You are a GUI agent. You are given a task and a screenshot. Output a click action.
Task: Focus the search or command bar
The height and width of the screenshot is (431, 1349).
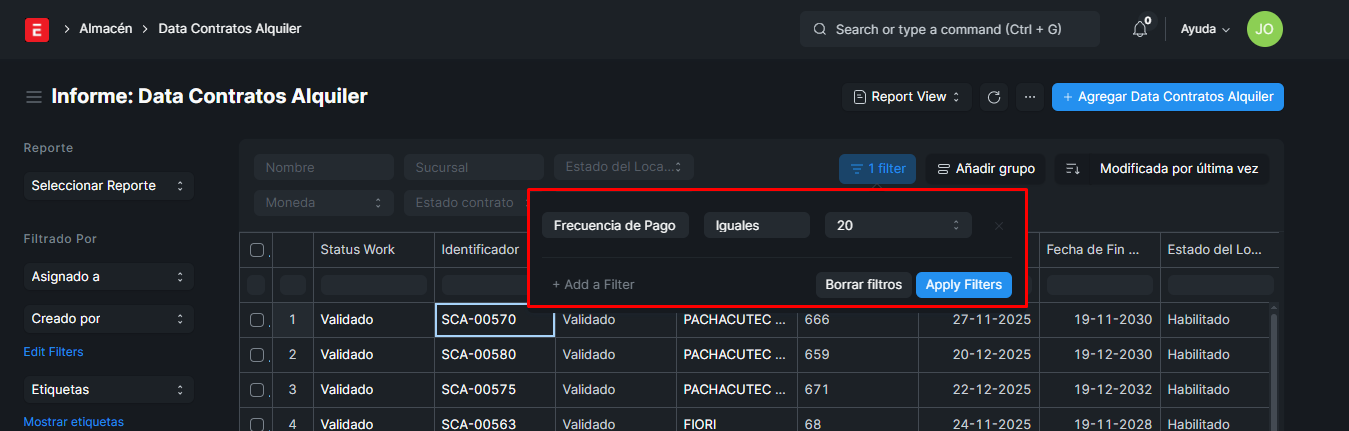pos(949,29)
